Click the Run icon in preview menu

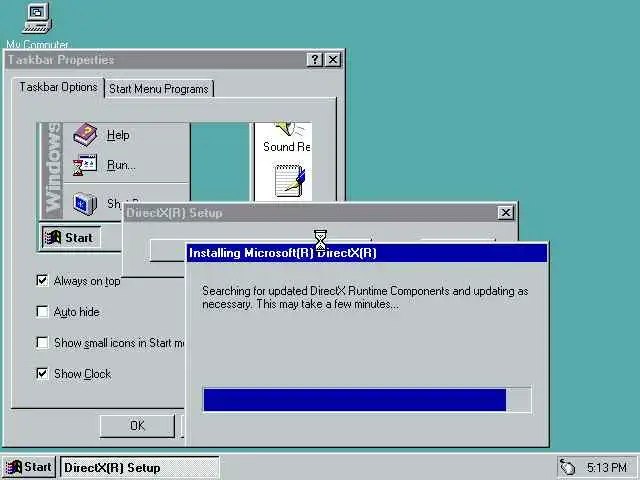pyautogui.click(x=85, y=165)
